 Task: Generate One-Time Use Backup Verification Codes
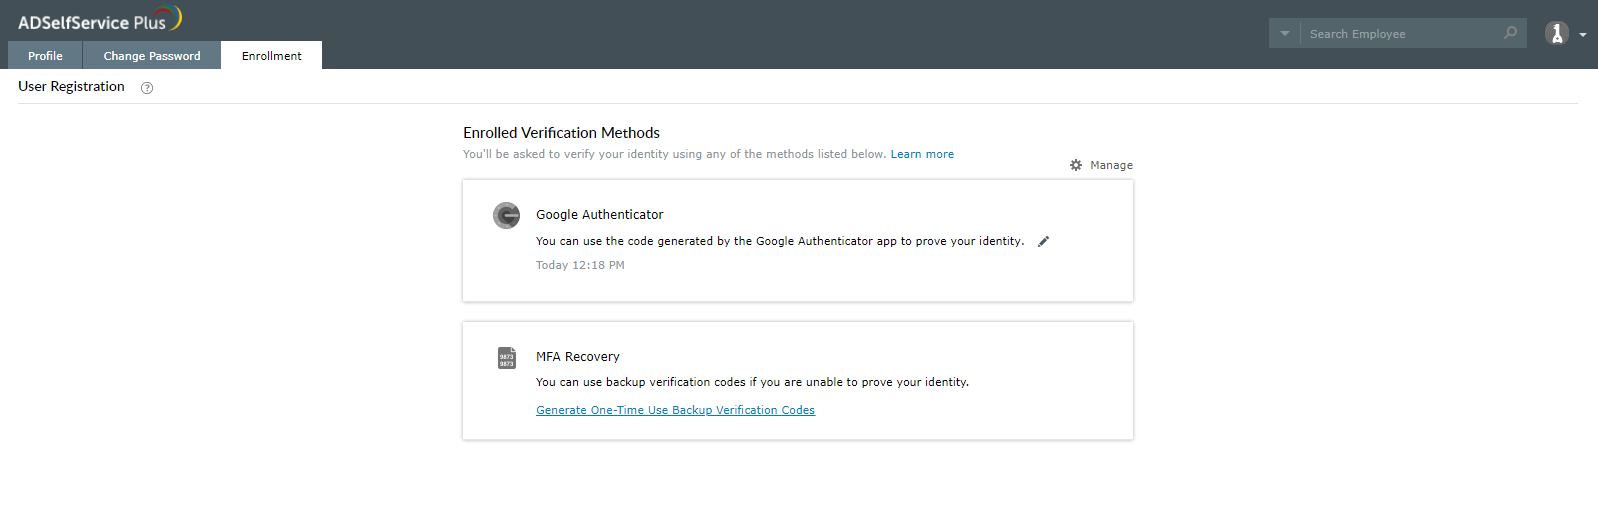pos(675,410)
